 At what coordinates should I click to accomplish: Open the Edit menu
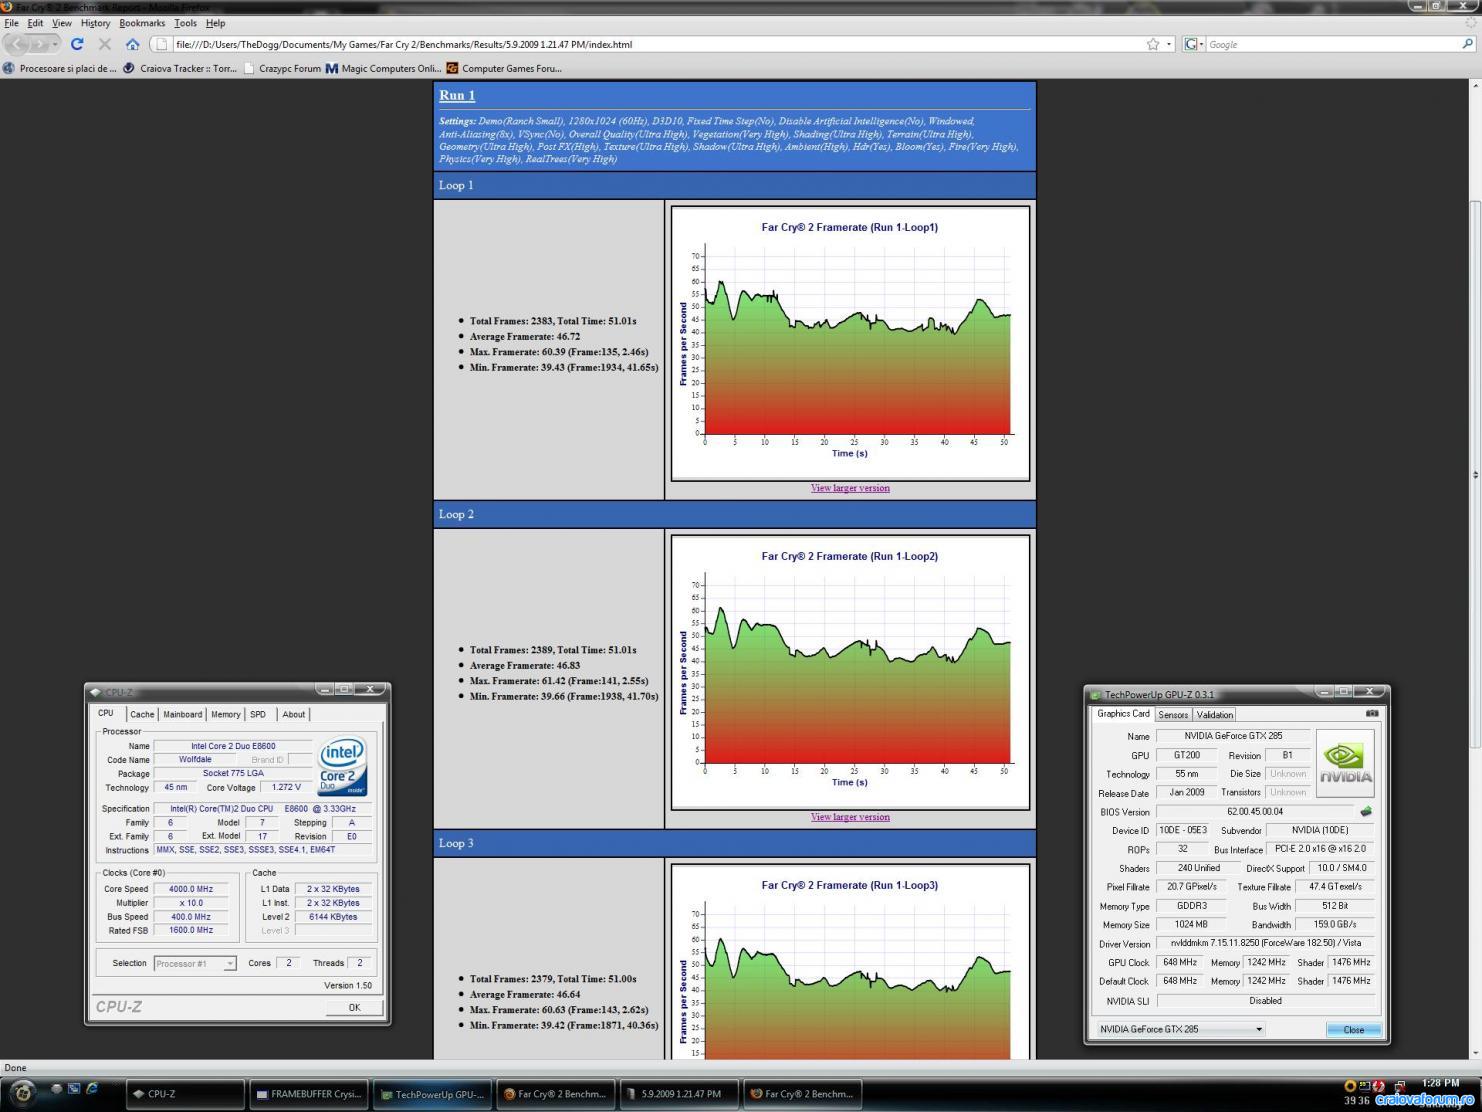[x=35, y=23]
